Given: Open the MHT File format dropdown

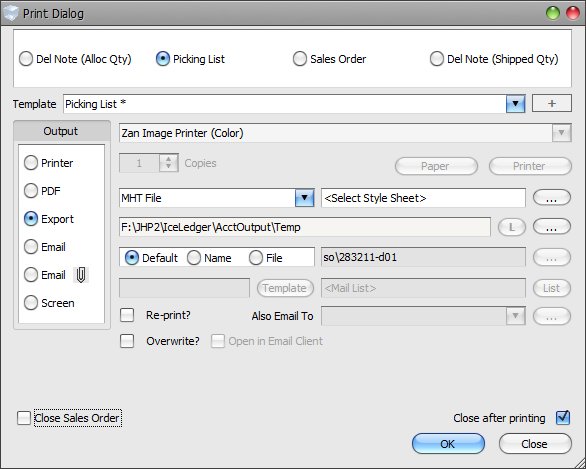Looking at the screenshot, I should pos(304,198).
